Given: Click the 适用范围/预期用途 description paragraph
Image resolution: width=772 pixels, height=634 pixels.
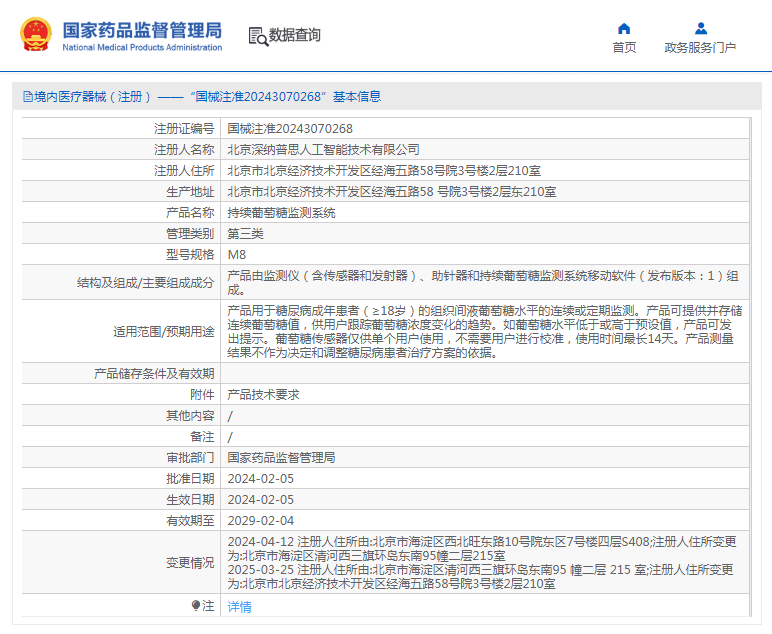Looking at the screenshot, I should point(485,331).
